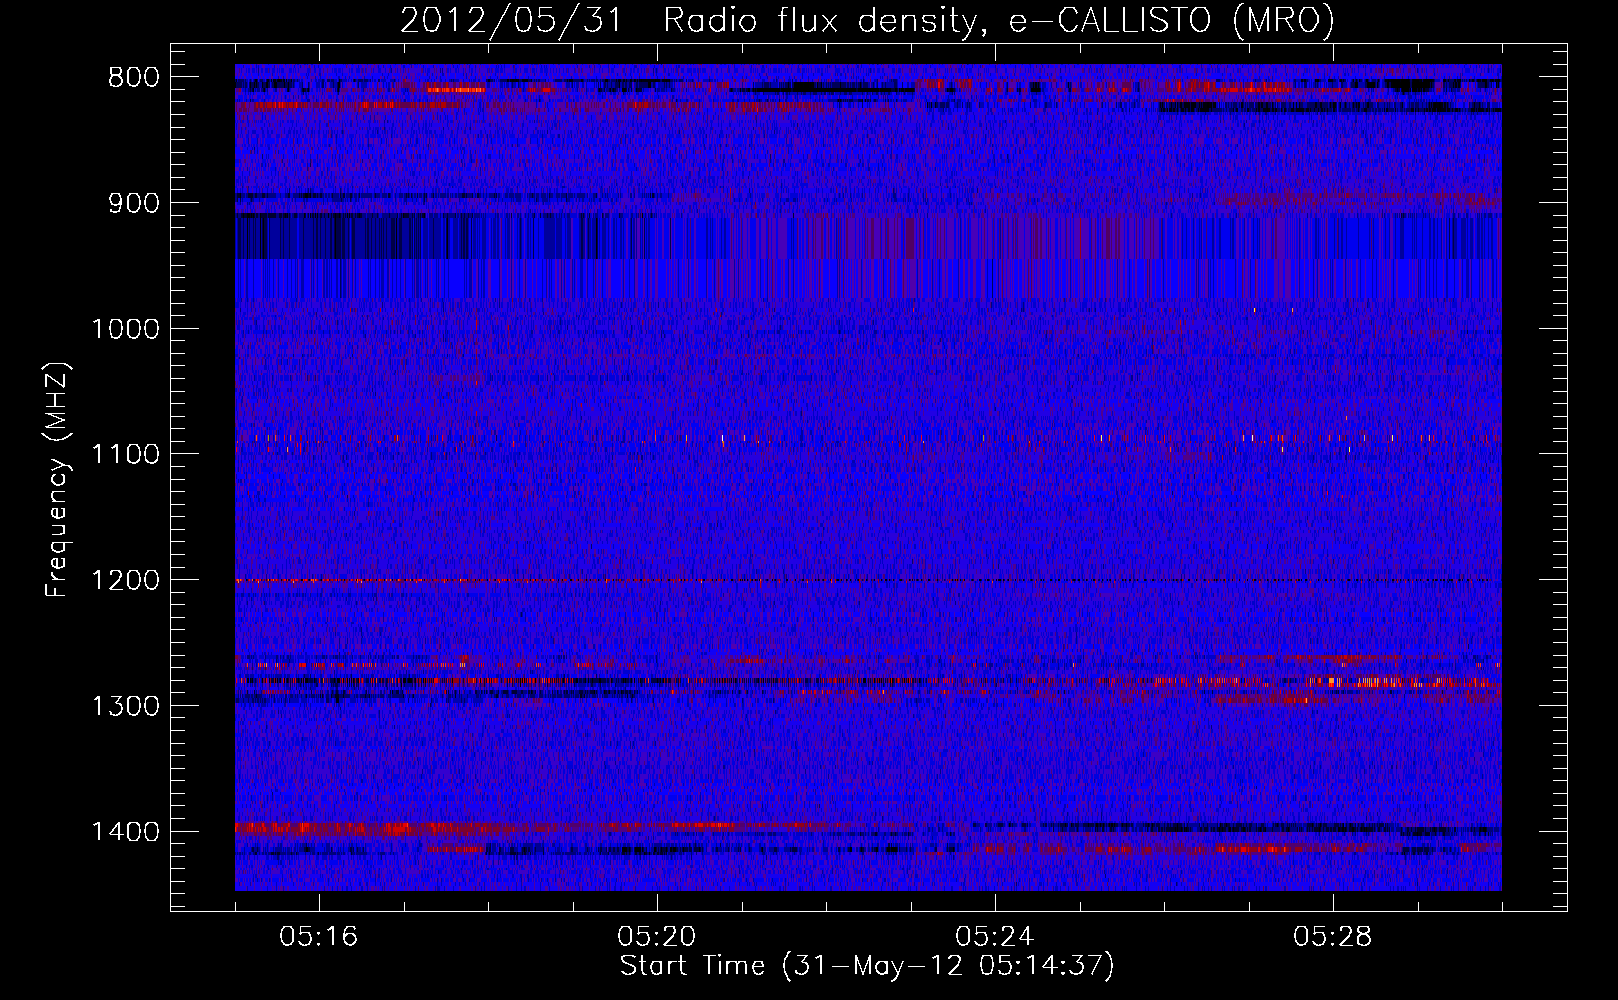Click the 800 frequency tick label
This screenshot has height=1000, width=1618.
click(x=131, y=78)
